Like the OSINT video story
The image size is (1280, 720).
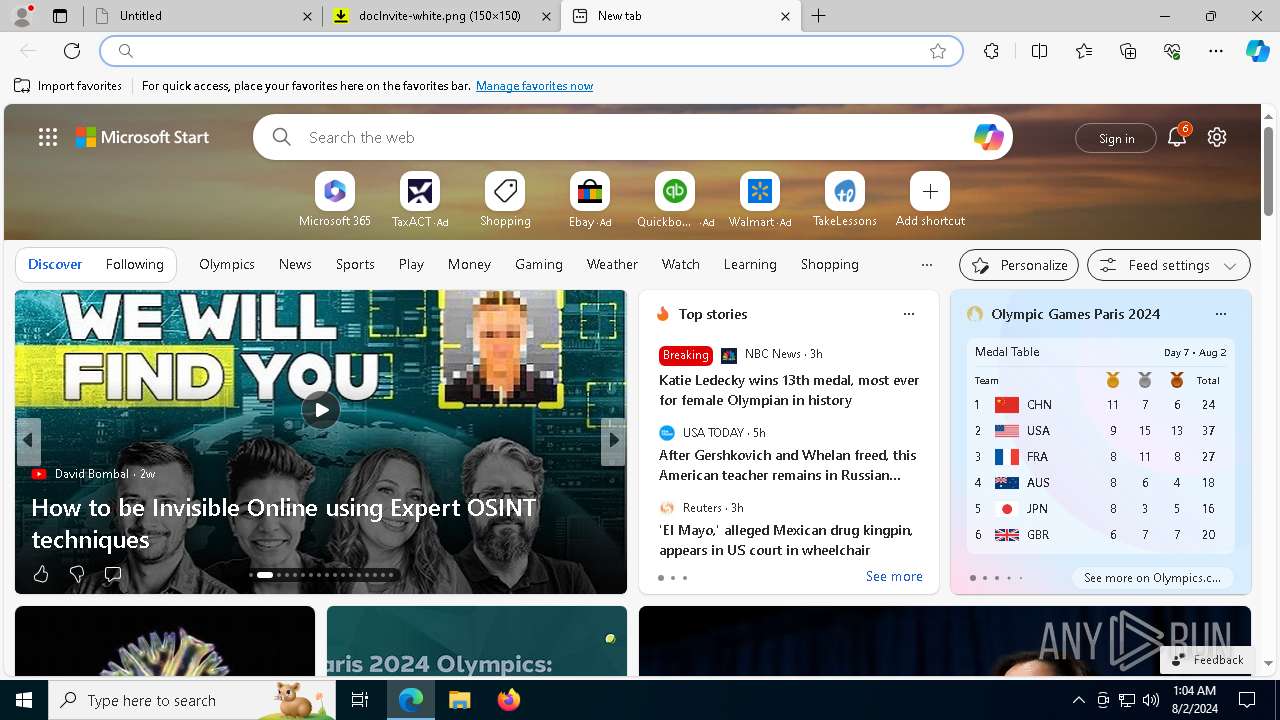pos(41,574)
